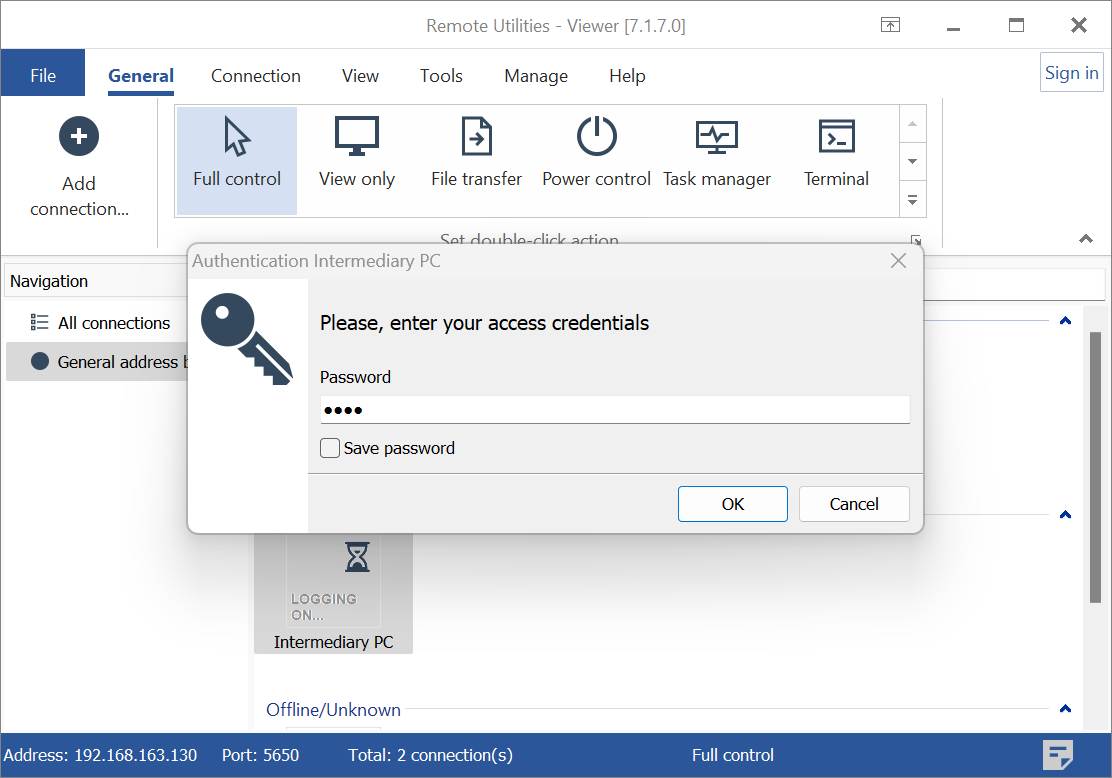Screen dimensions: 1112x778
Task: Collapse the ribbon with the chevron
Action: coord(1085,239)
